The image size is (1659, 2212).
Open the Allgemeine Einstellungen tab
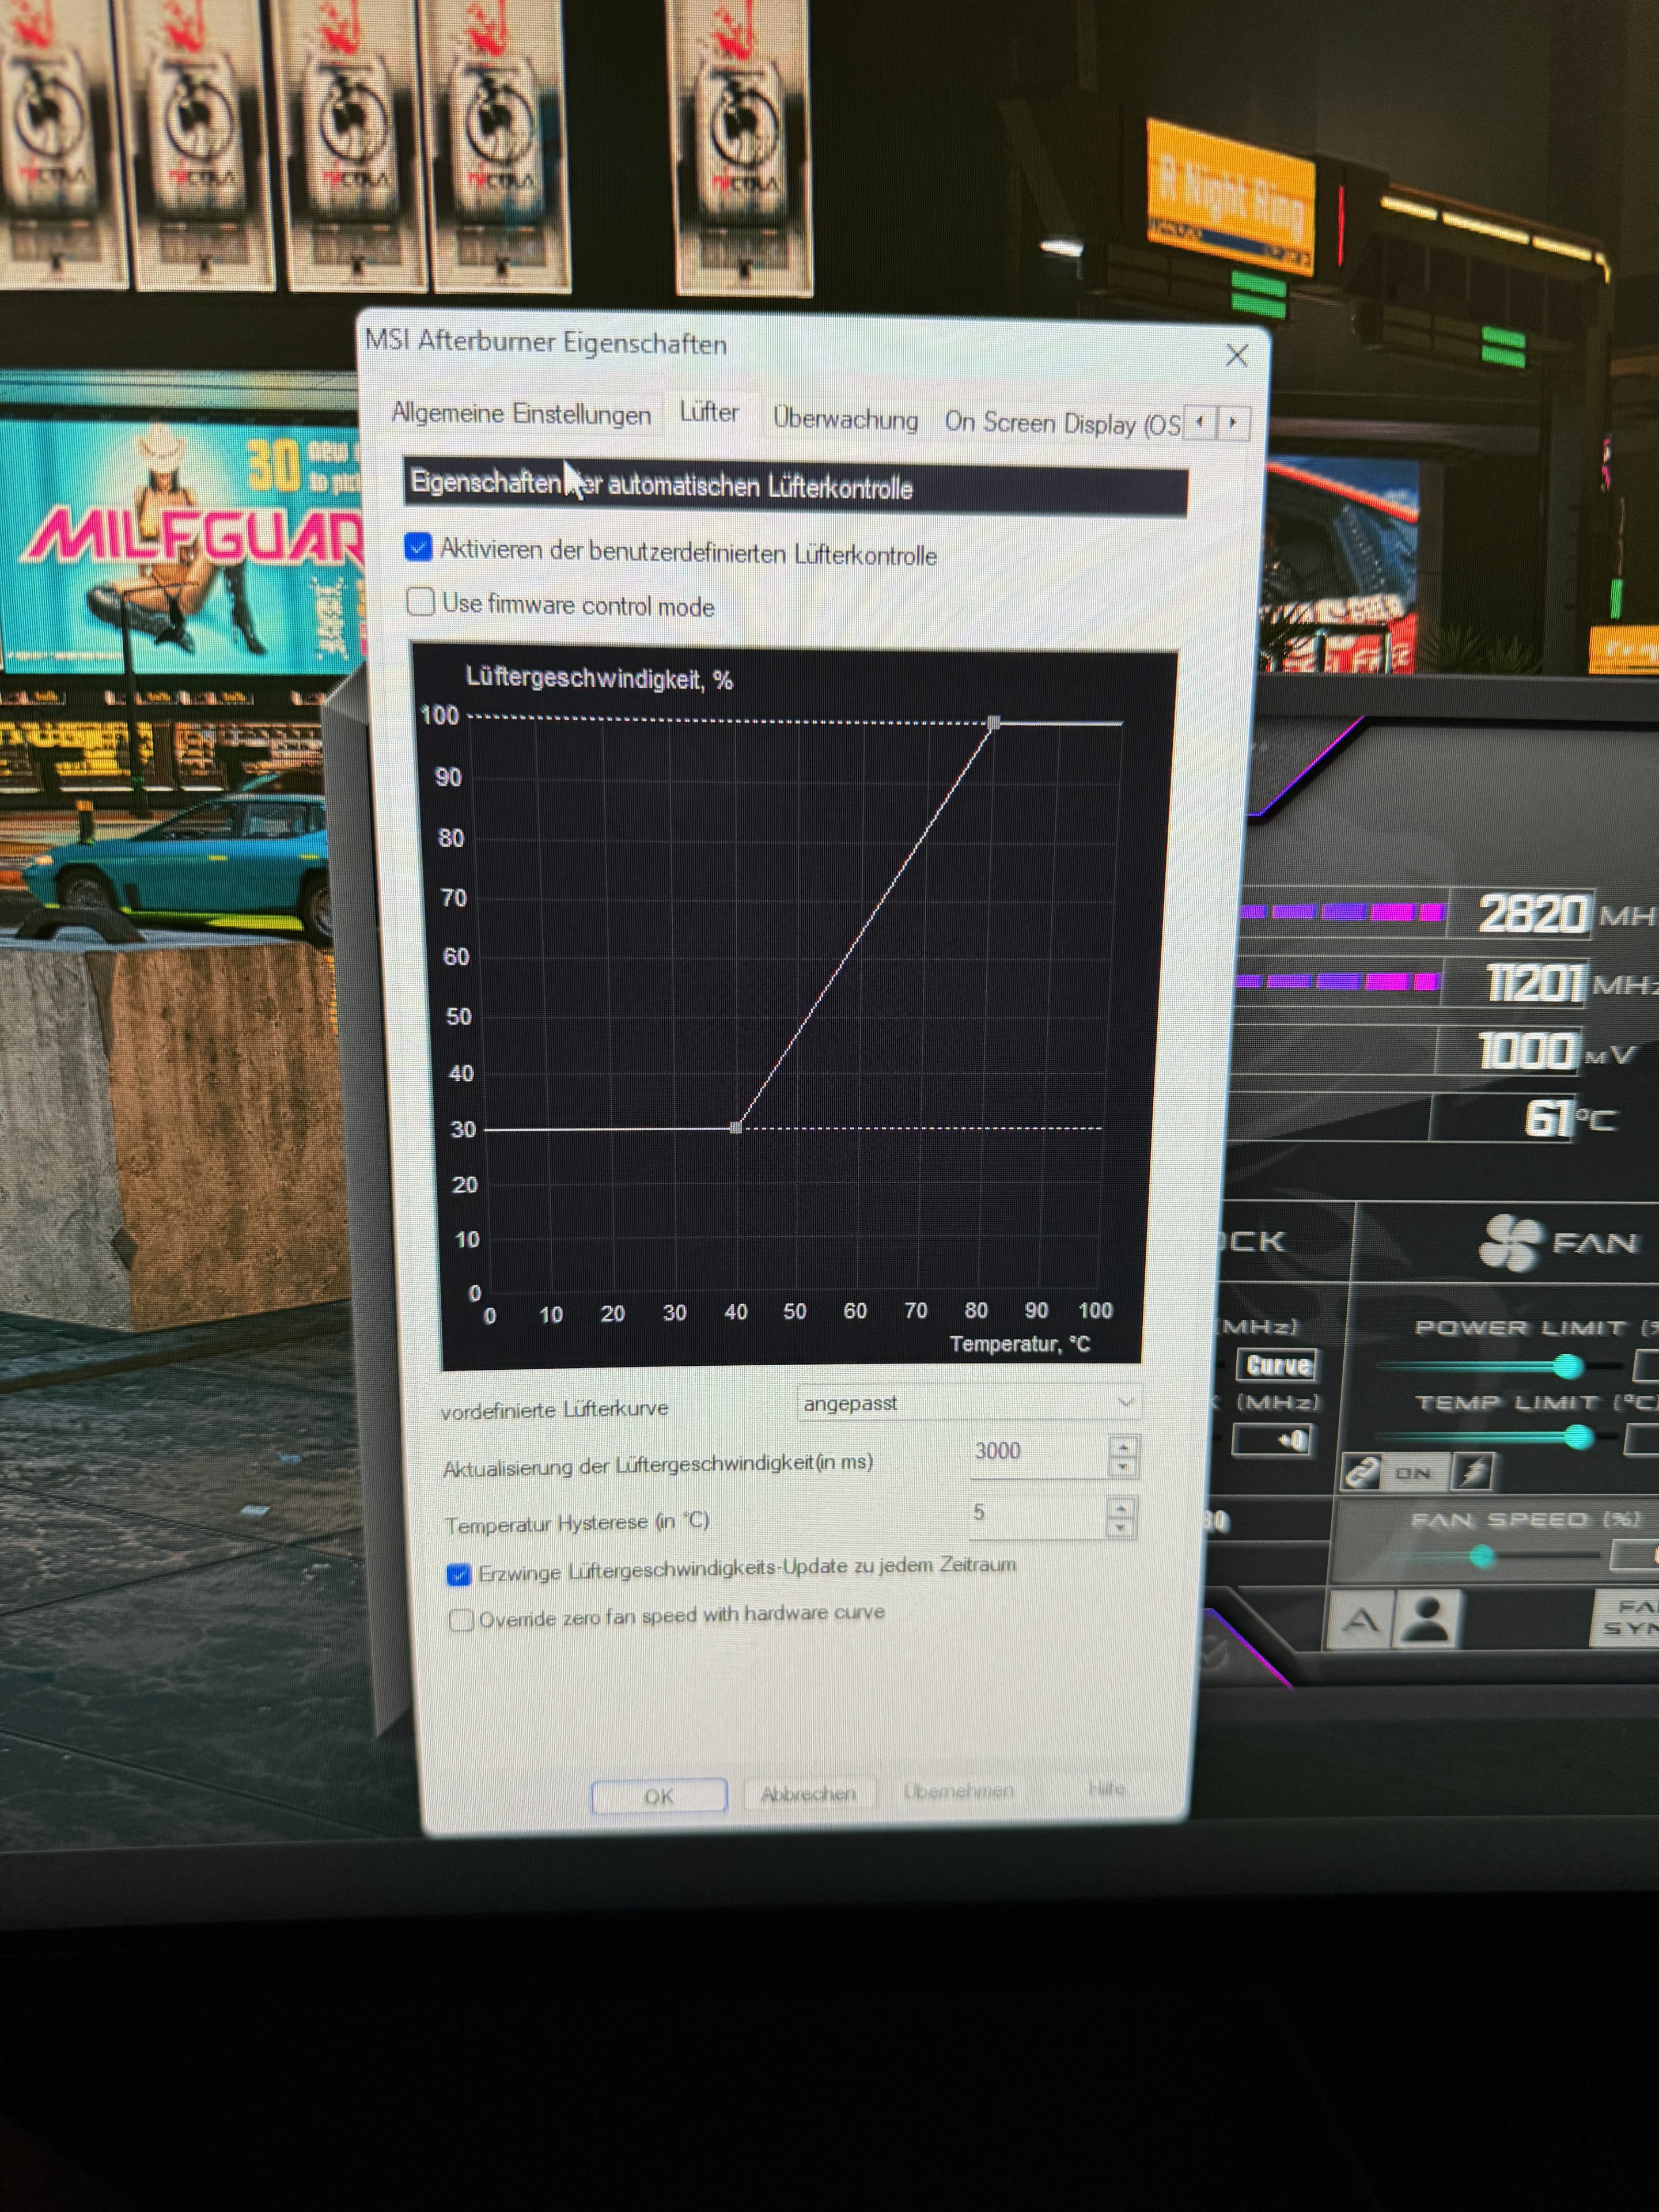pyautogui.click(x=521, y=413)
